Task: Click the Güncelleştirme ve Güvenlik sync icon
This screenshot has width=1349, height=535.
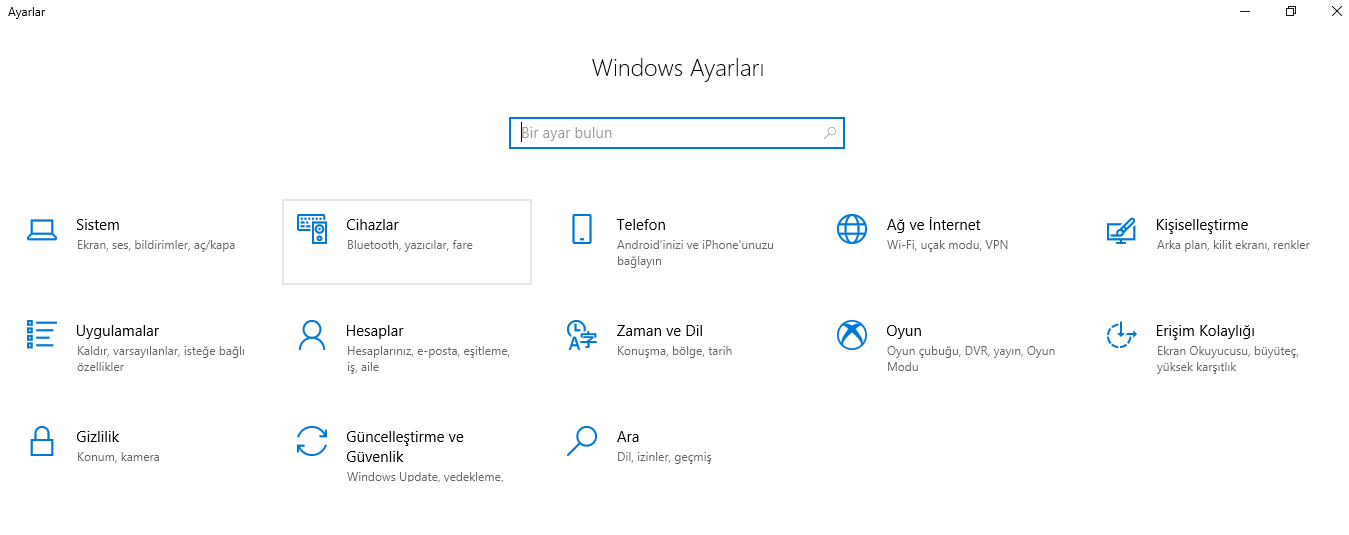Action: (x=312, y=441)
